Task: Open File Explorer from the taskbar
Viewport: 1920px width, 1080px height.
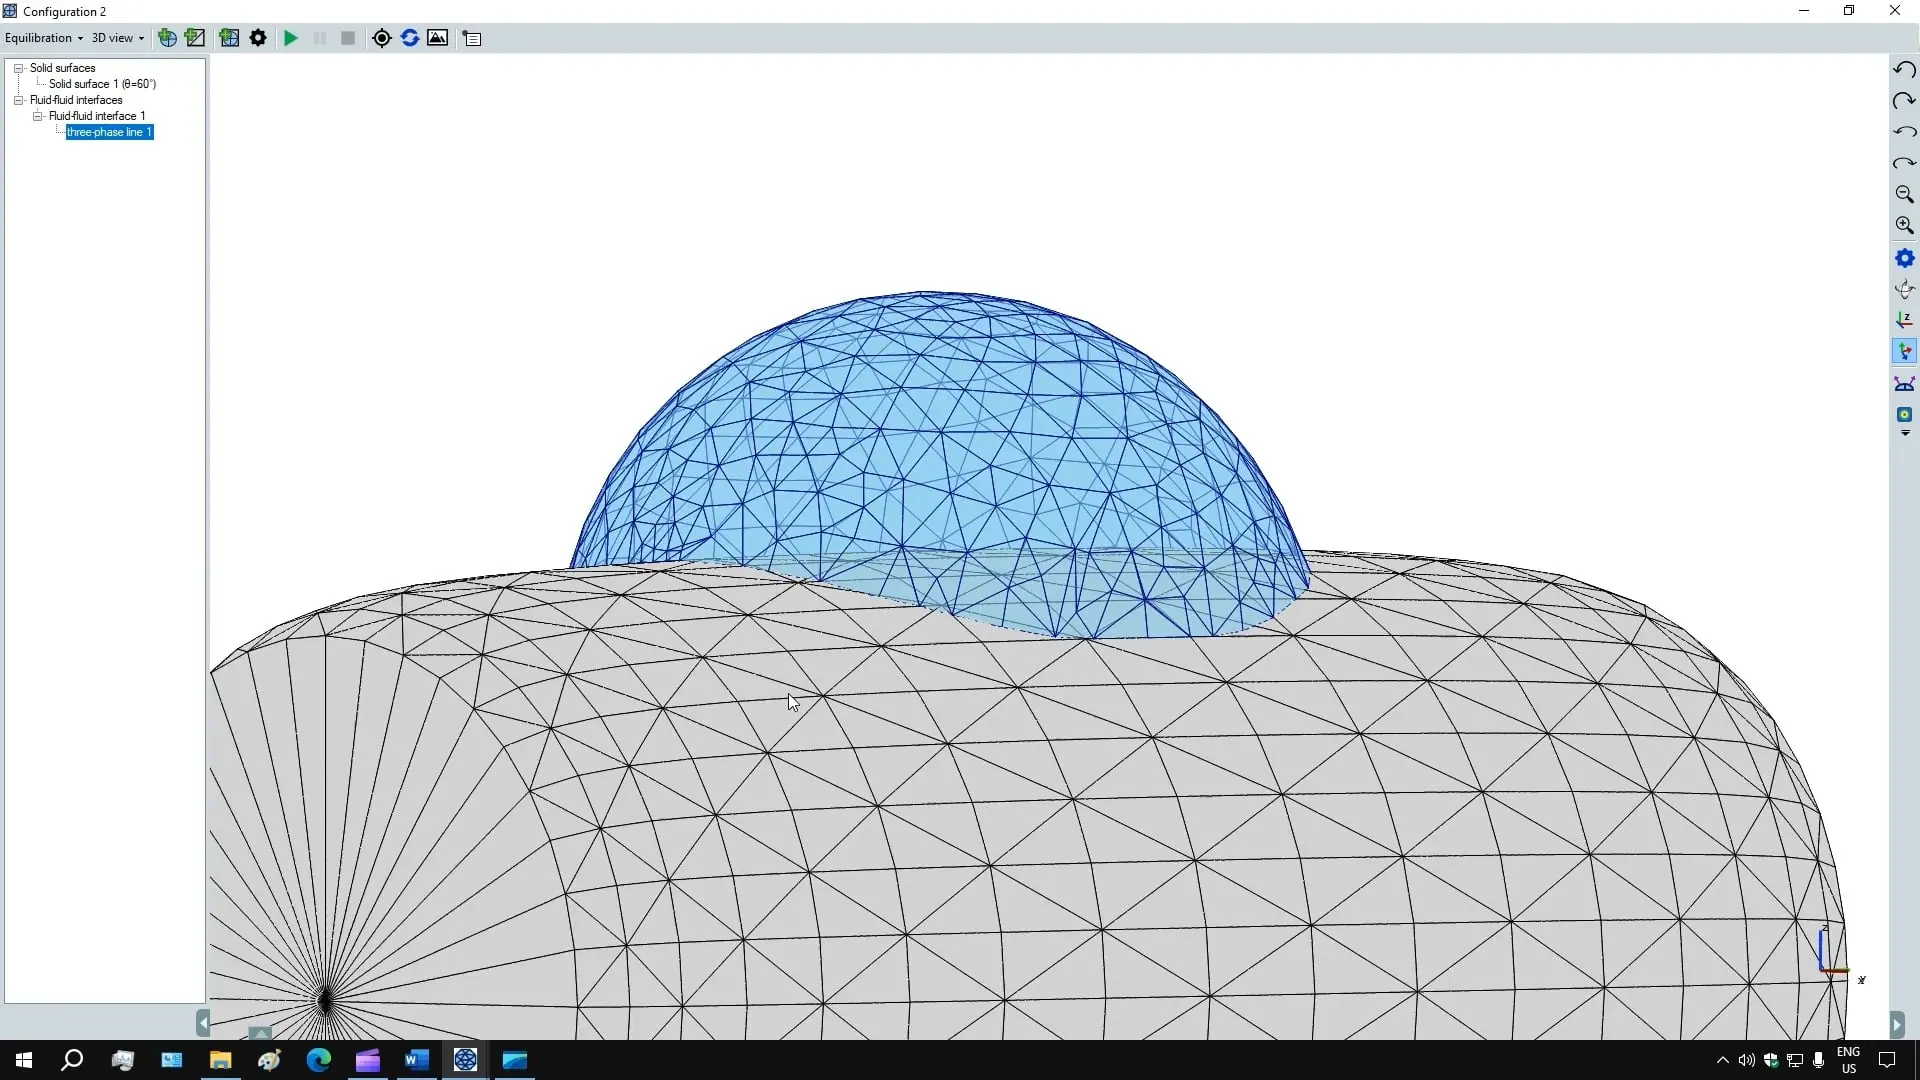Action: (x=220, y=1060)
